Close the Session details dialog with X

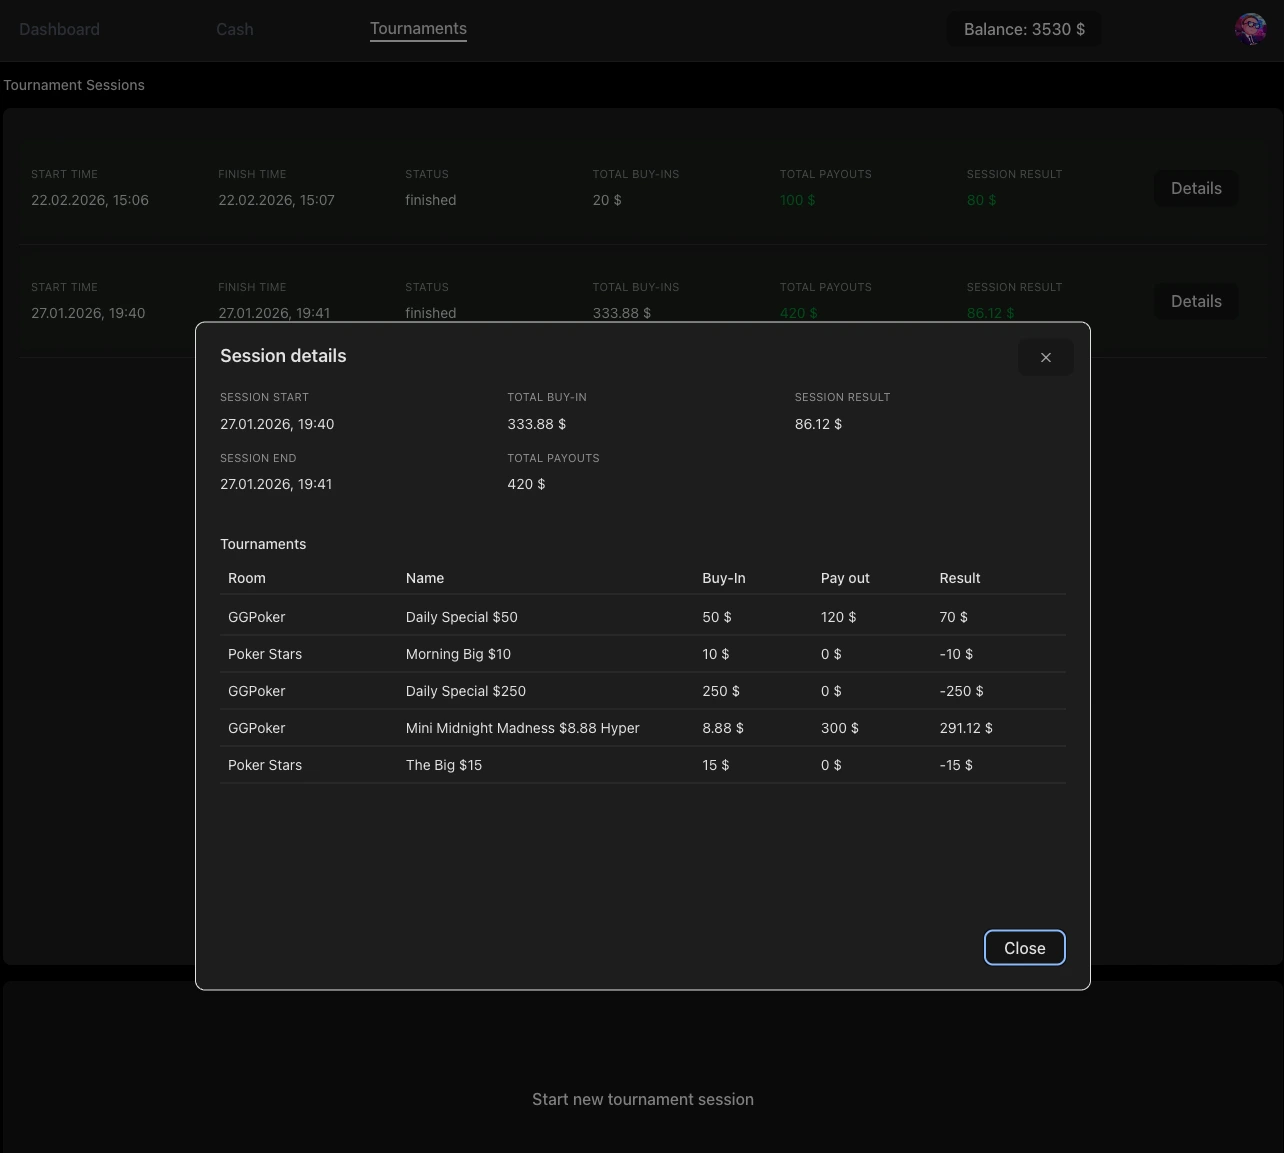pos(1045,358)
